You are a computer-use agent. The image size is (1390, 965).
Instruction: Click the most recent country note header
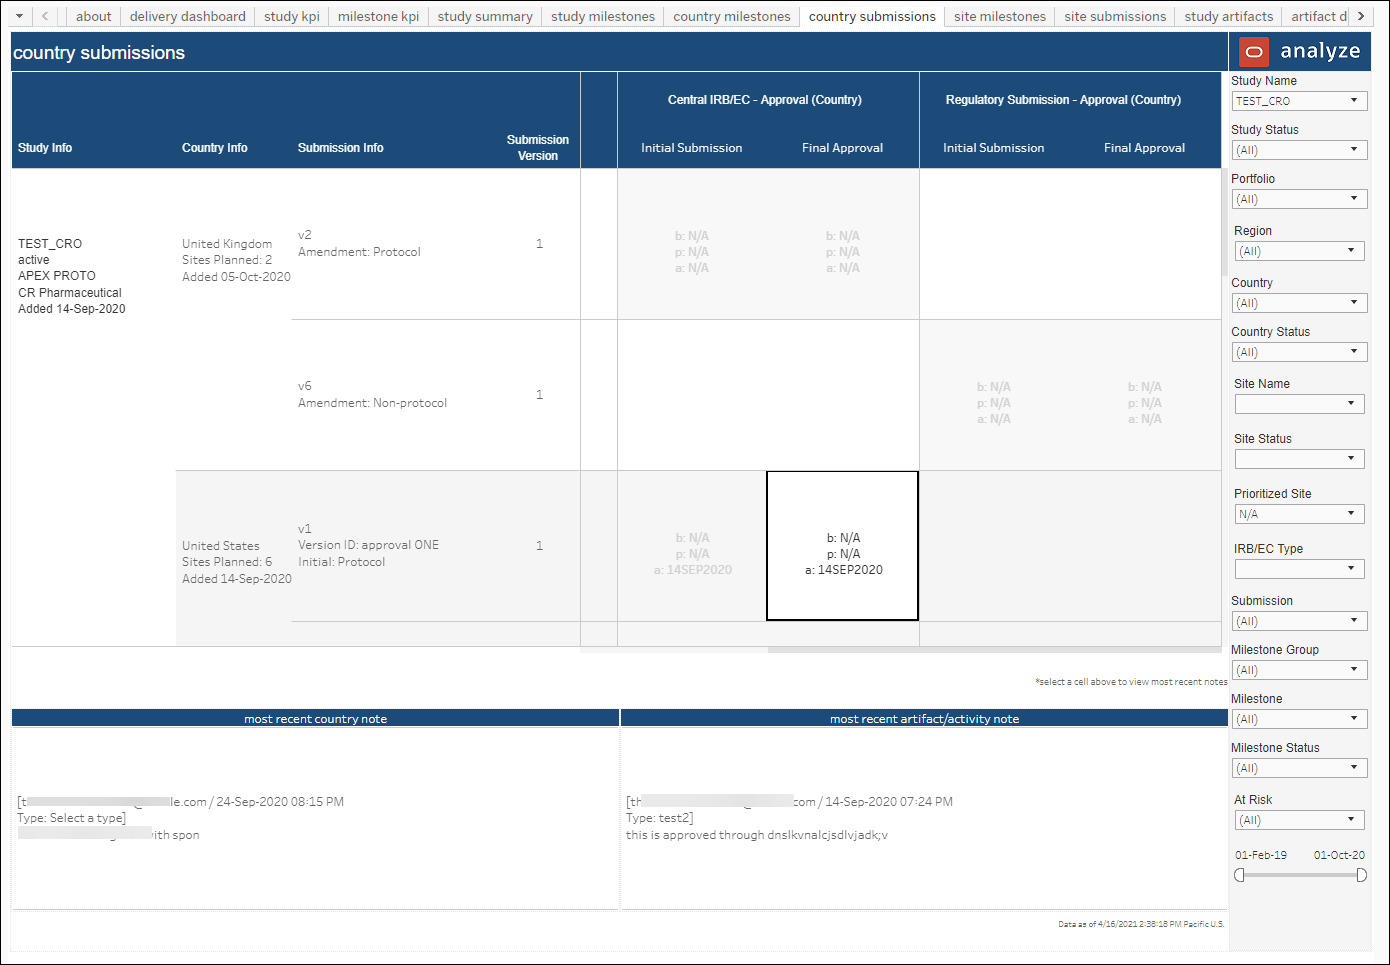click(x=315, y=718)
